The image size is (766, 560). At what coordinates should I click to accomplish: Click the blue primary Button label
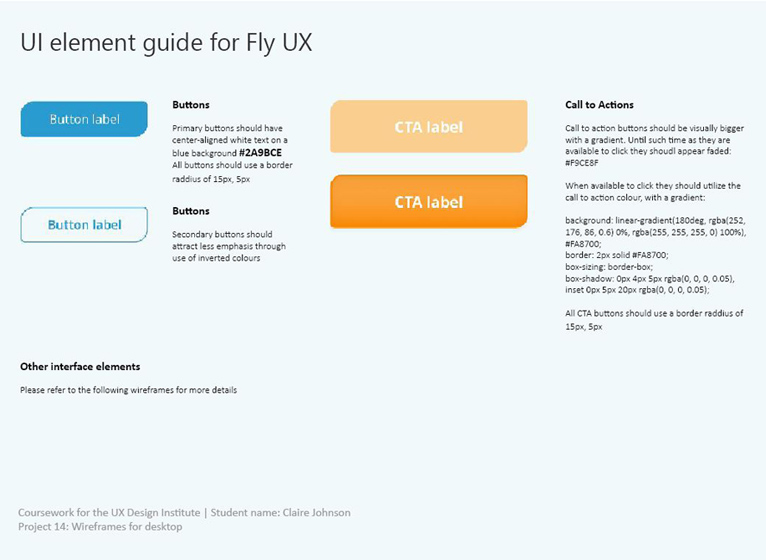coord(84,119)
